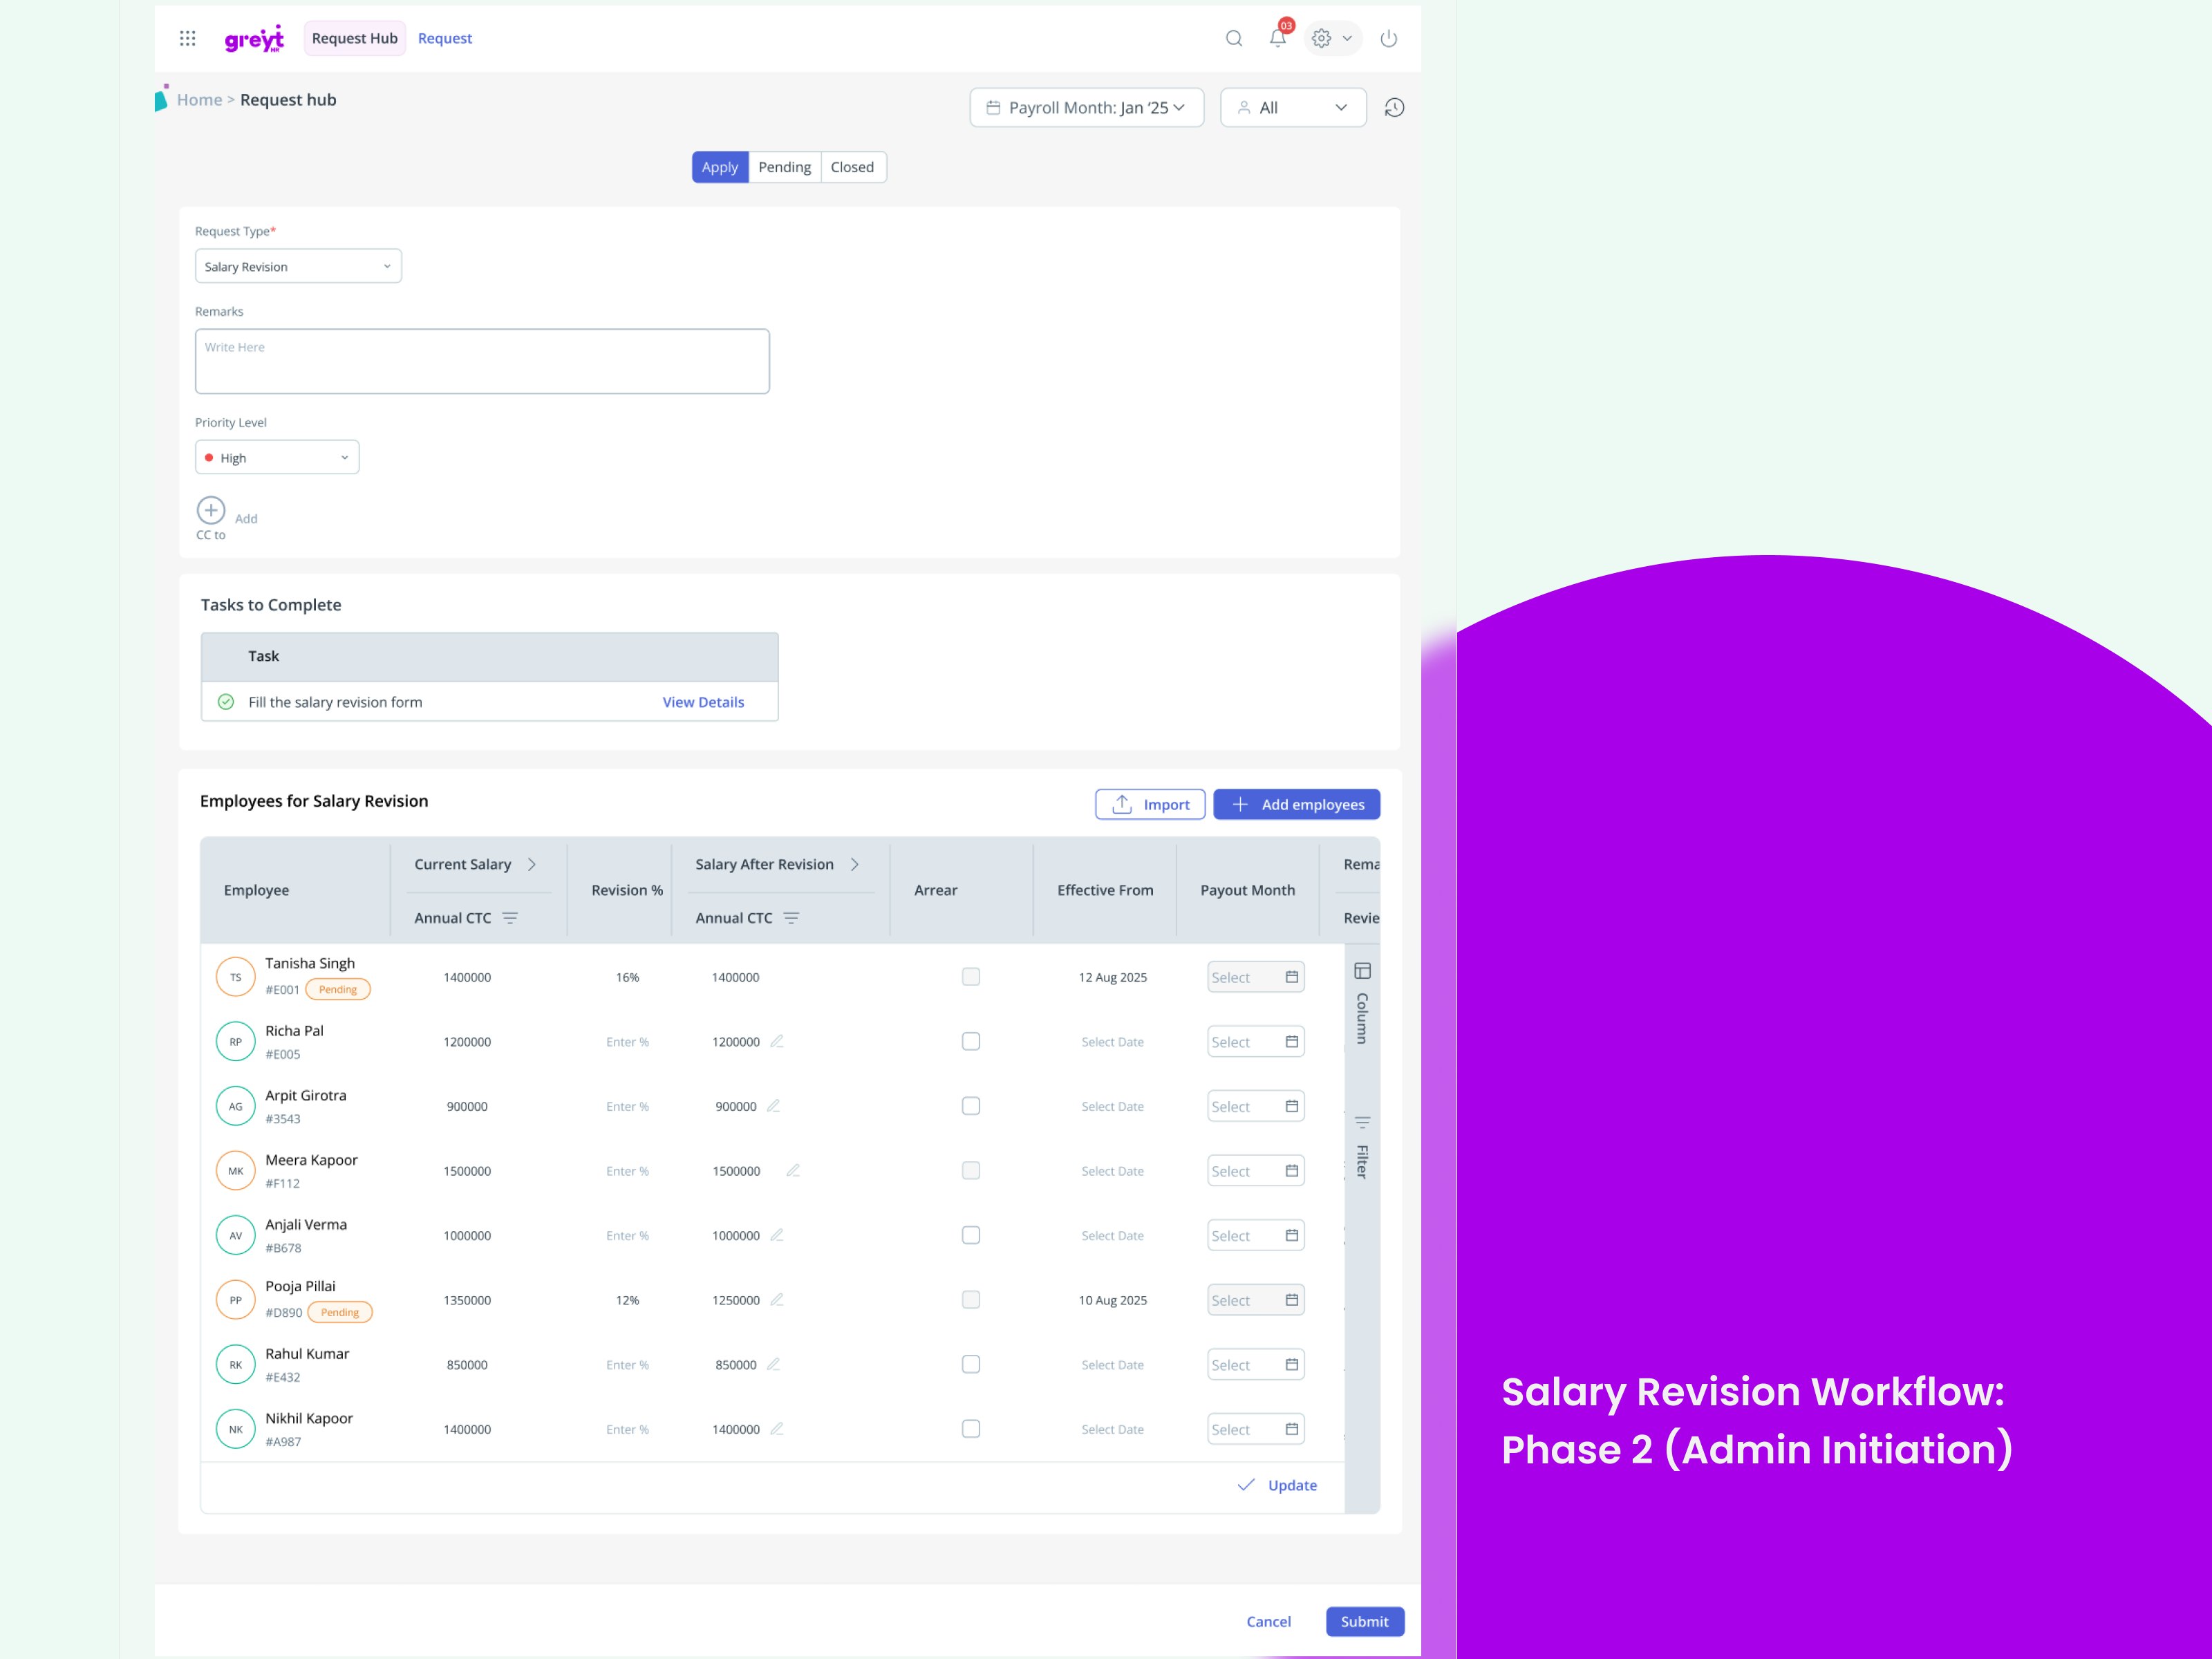Open View Details link for task
Screen dimensions: 2212x1659
tap(703, 702)
